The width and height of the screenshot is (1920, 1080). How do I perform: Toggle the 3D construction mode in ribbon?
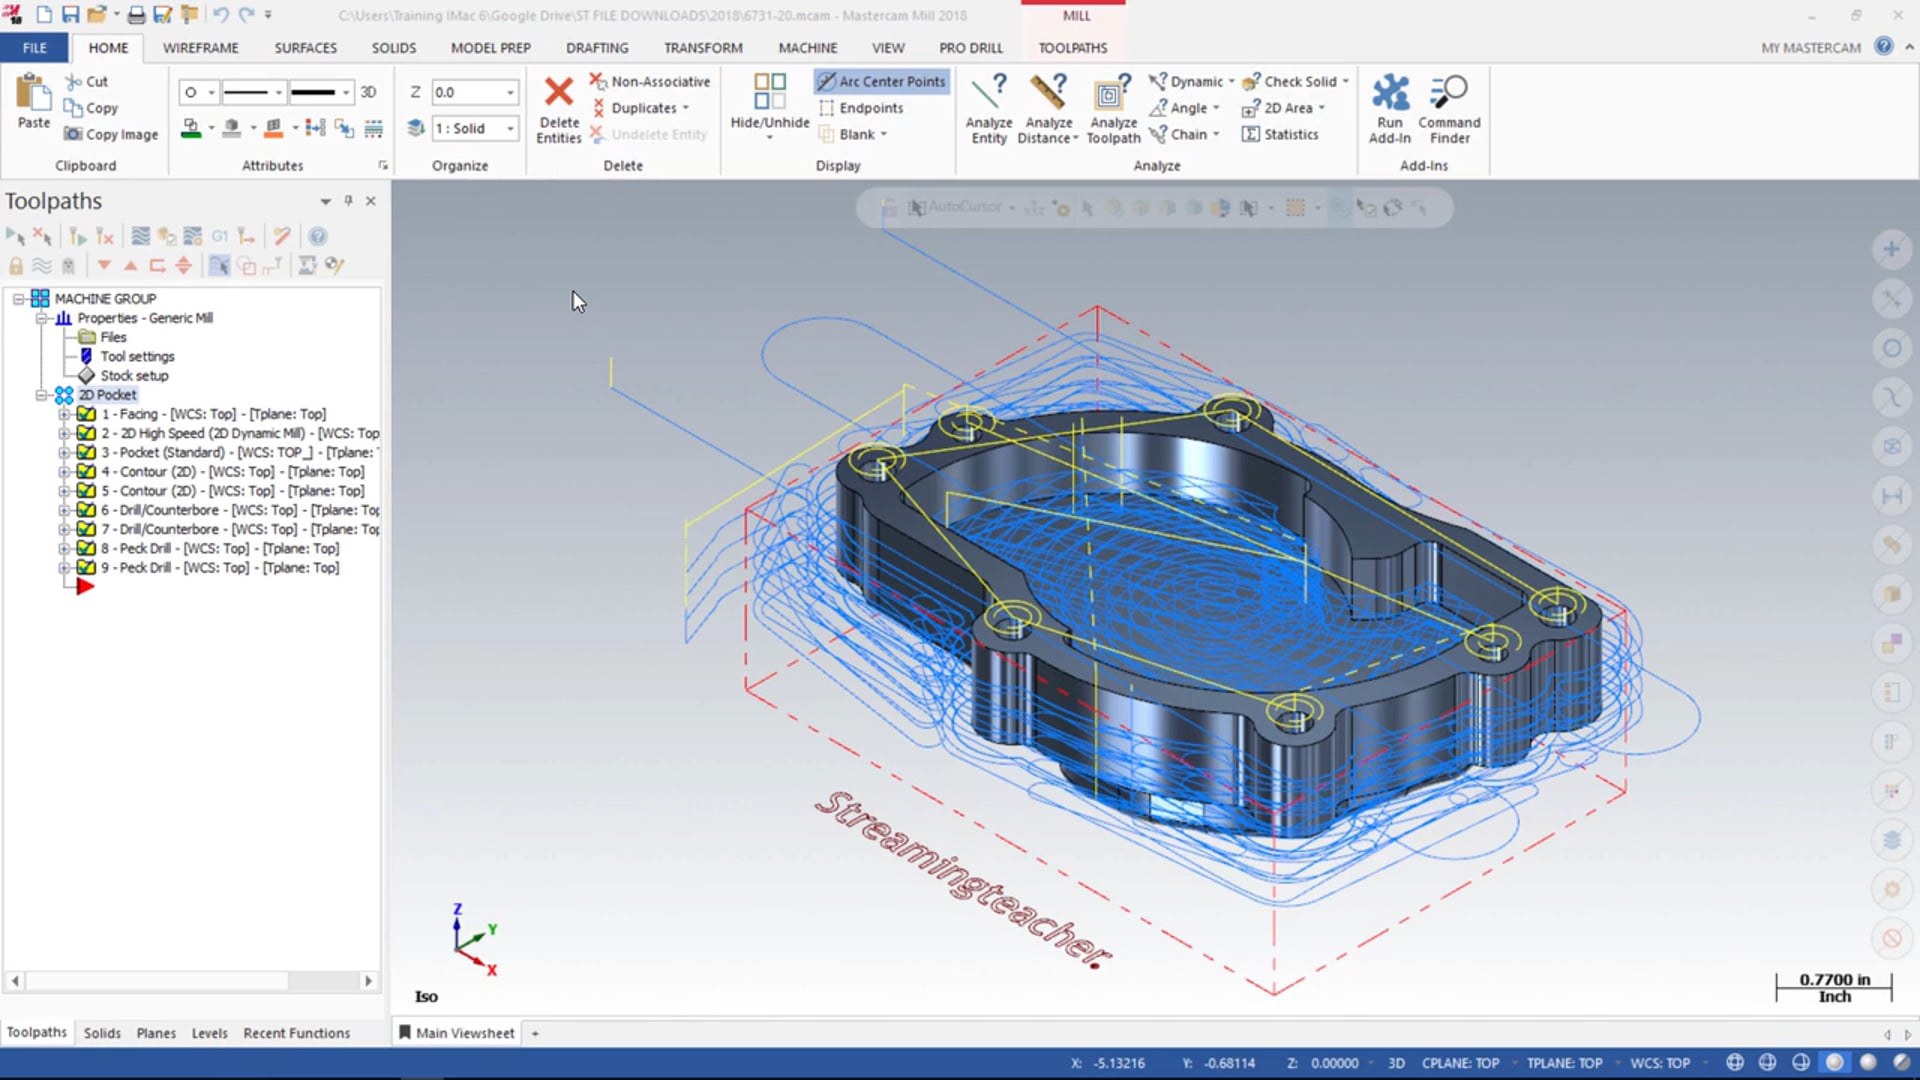point(368,92)
